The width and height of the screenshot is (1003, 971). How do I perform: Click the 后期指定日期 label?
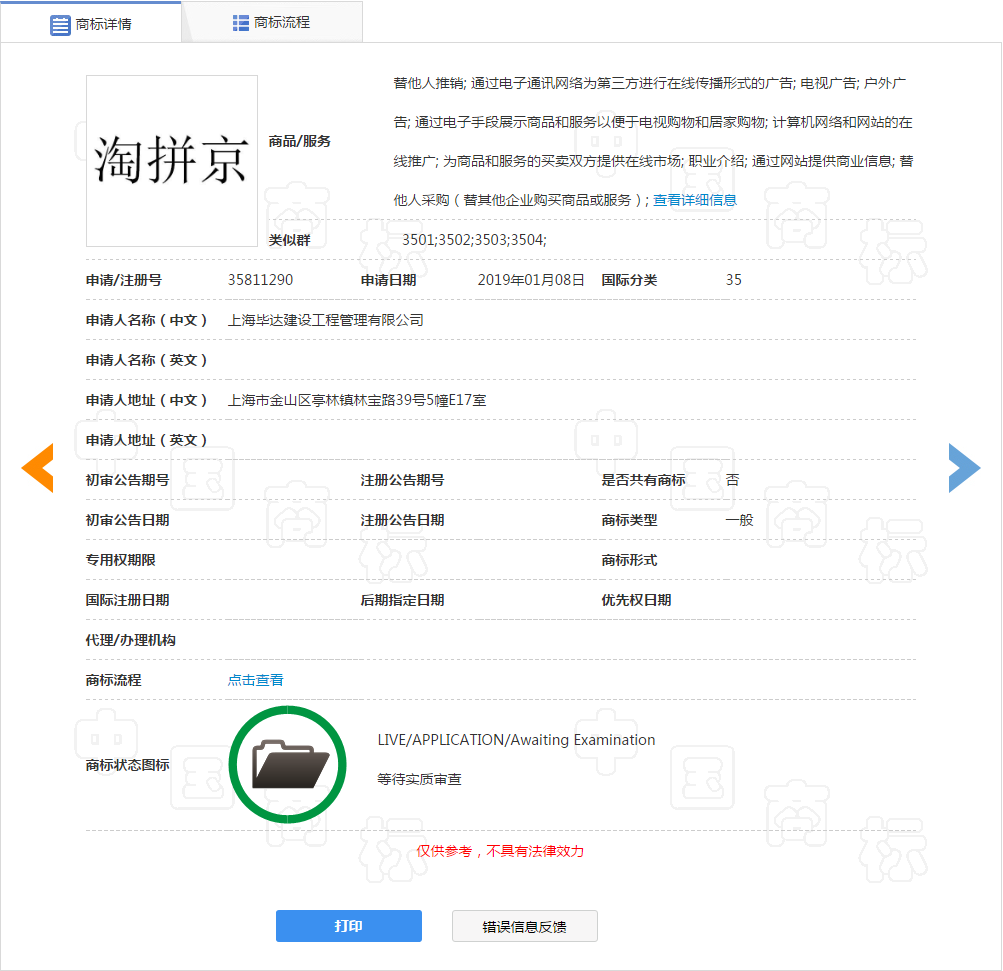pyautogui.click(x=402, y=600)
